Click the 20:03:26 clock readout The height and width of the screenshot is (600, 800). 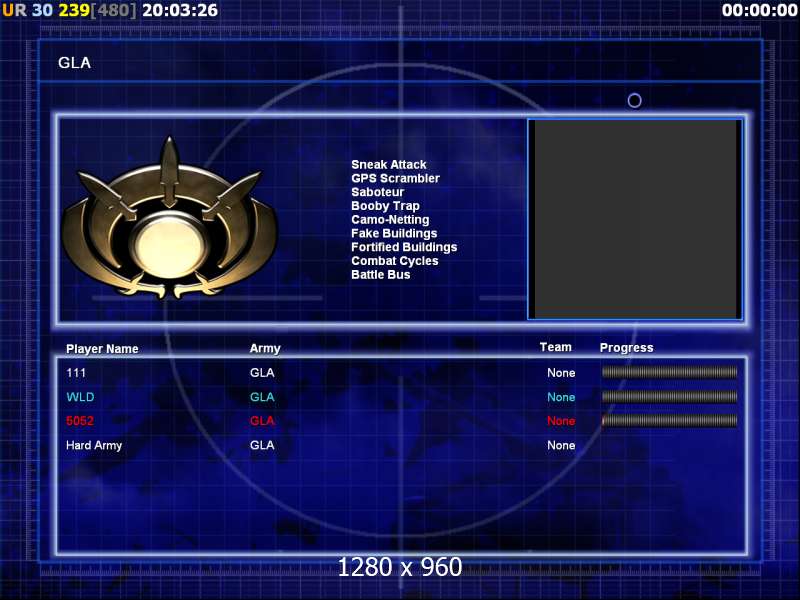point(180,10)
